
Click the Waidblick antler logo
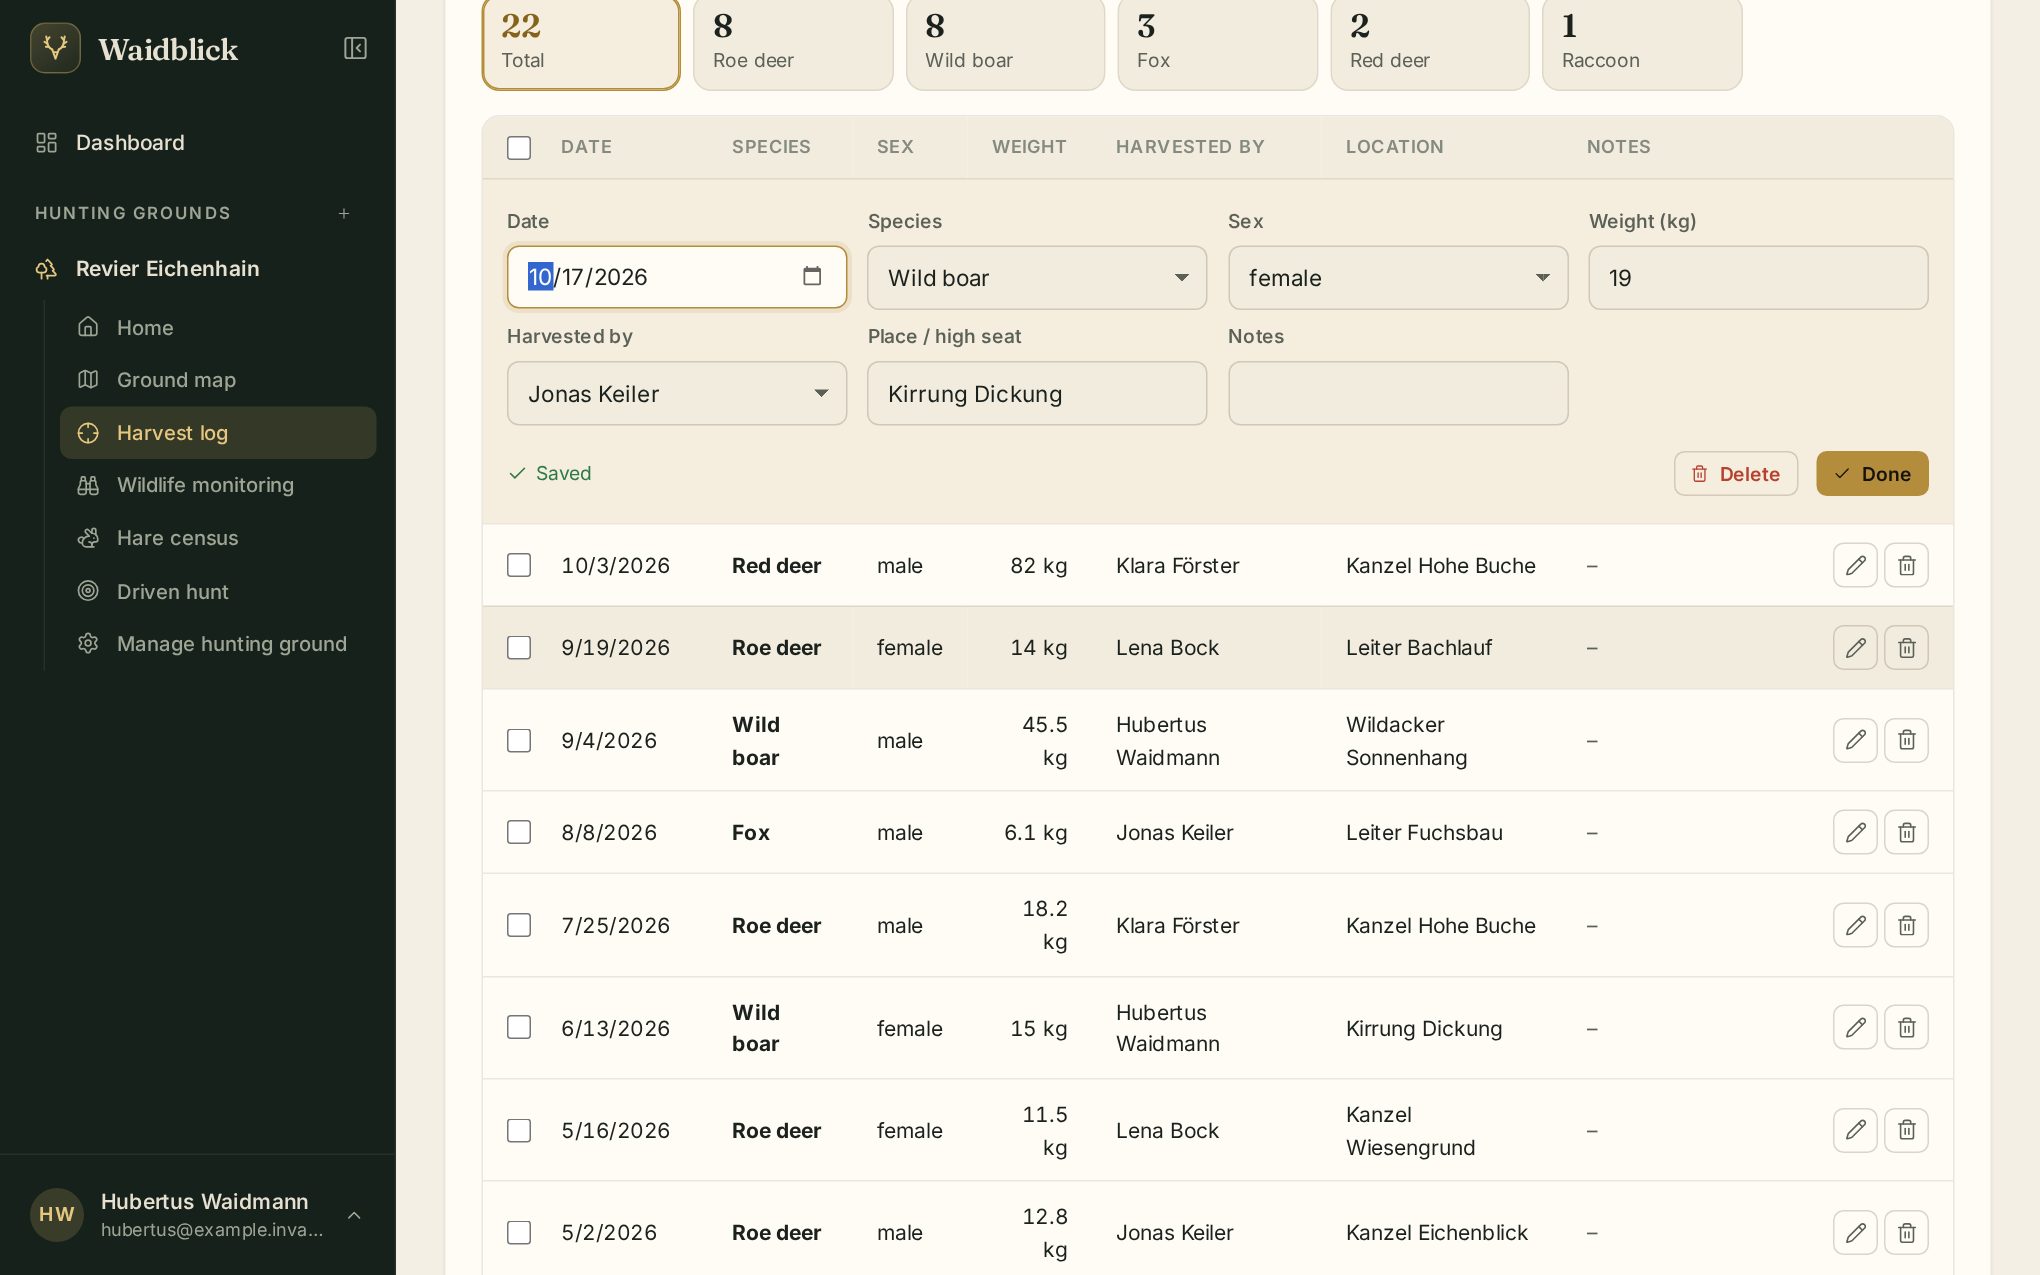pos(55,48)
